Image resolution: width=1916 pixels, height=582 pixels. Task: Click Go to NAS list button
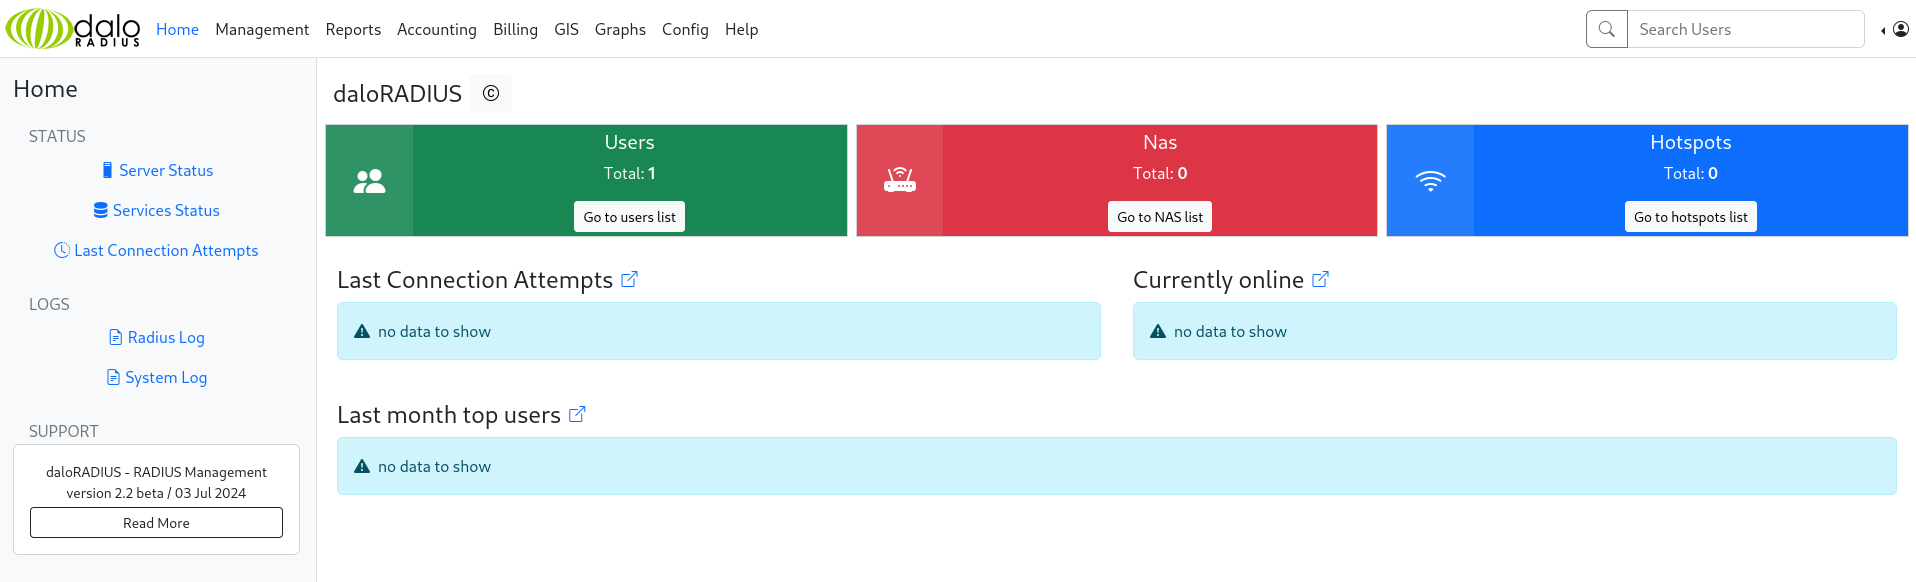[1160, 217]
